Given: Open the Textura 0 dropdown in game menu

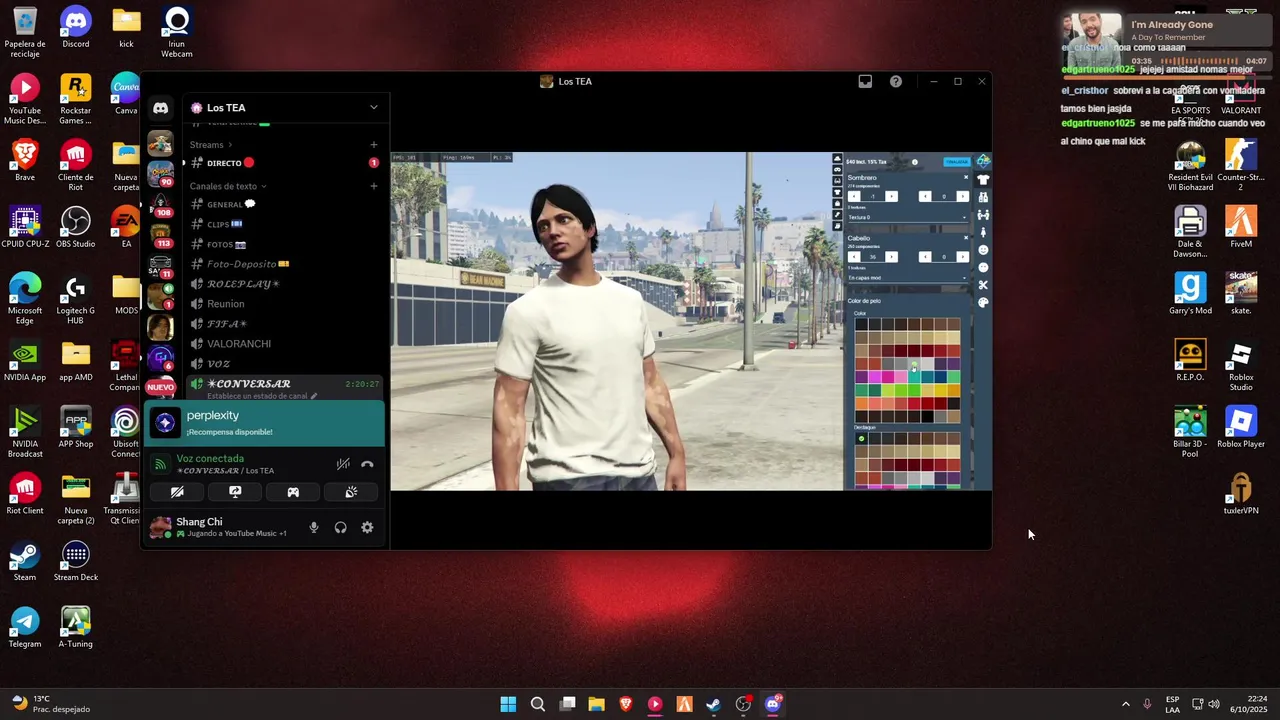Looking at the screenshot, I should pyautogui.click(x=907, y=217).
